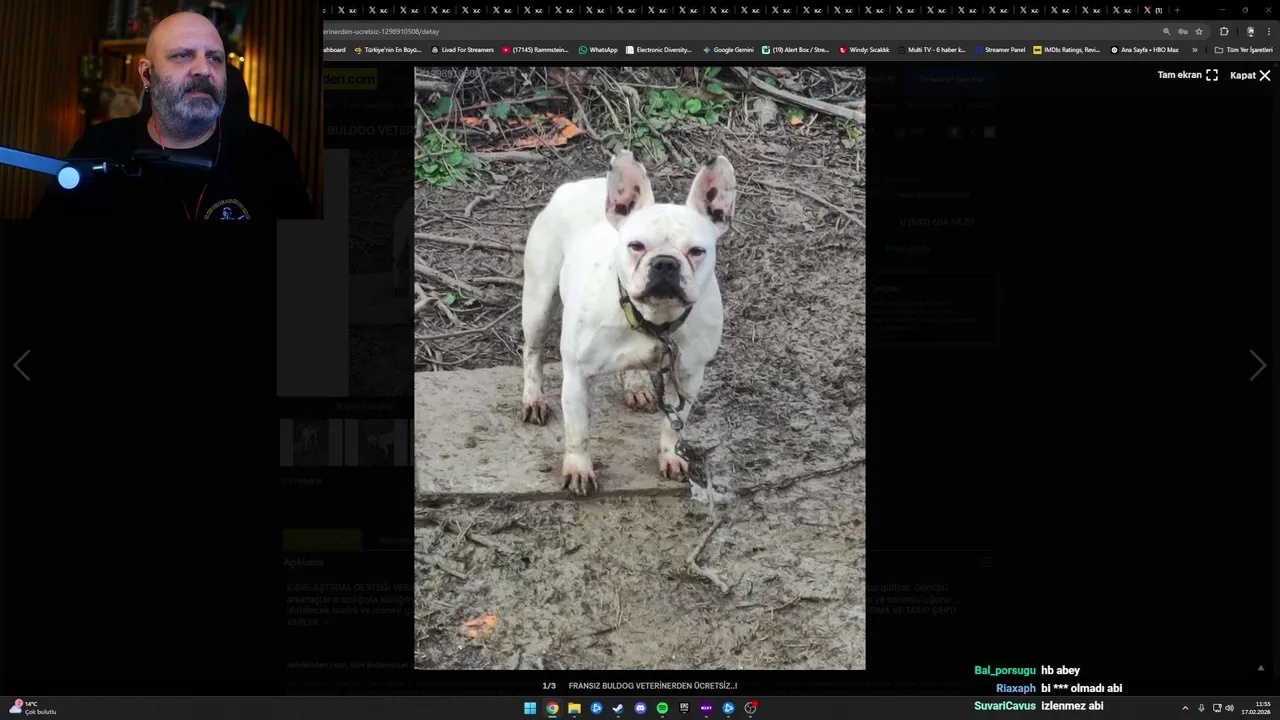Open the (19) Alert Box bookmark
This screenshot has width=1280, height=720.
pyautogui.click(x=795, y=49)
